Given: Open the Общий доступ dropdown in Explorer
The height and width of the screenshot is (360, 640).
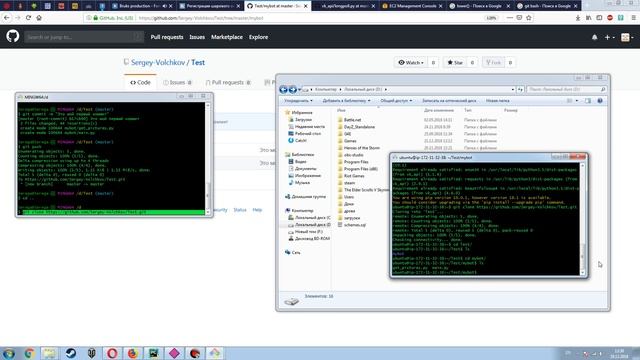Looking at the screenshot, I should pyautogui.click(x=396, y=100).
